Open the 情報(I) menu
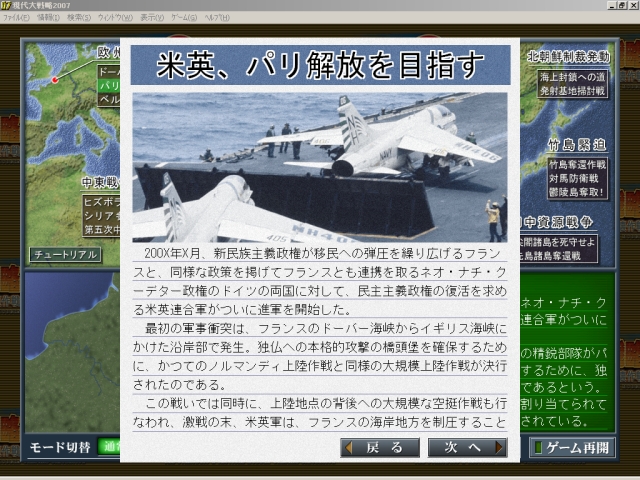This screenshot has width=640, height=480. 48,18
